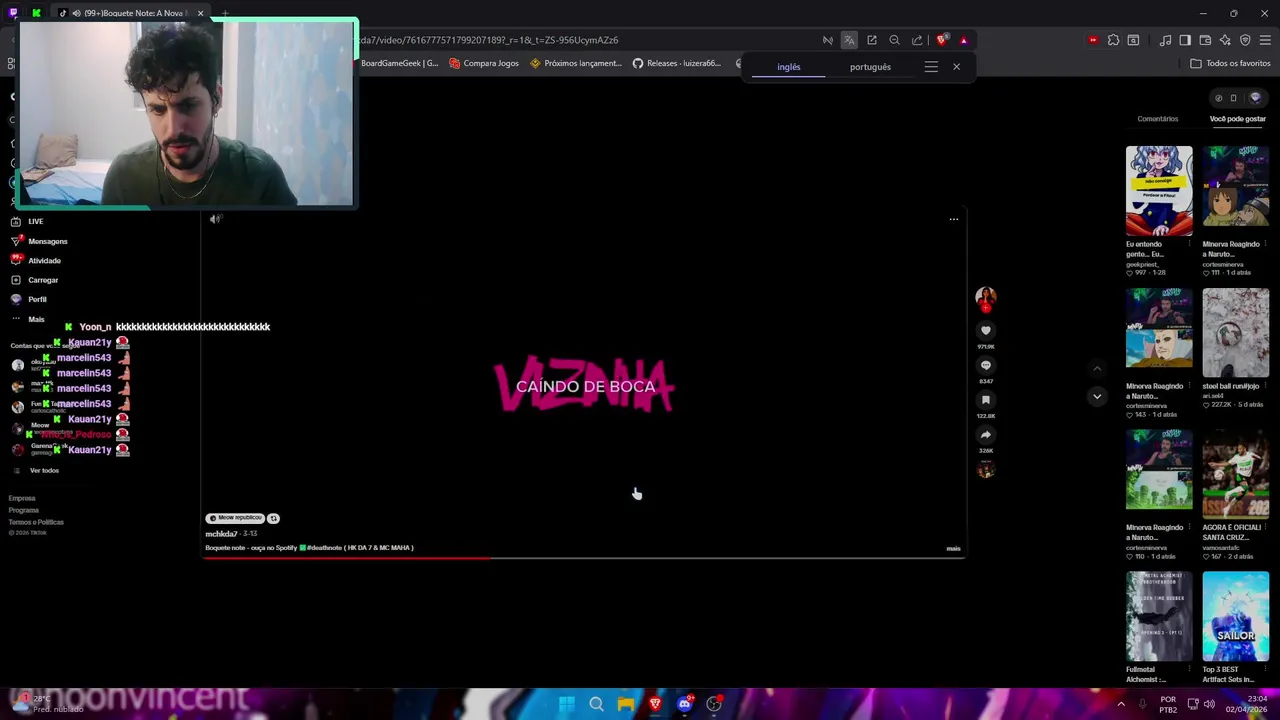Switch to the Você pode gostar tab
The width and height of the screenshot is (1280, 720).
[1237, 119]
